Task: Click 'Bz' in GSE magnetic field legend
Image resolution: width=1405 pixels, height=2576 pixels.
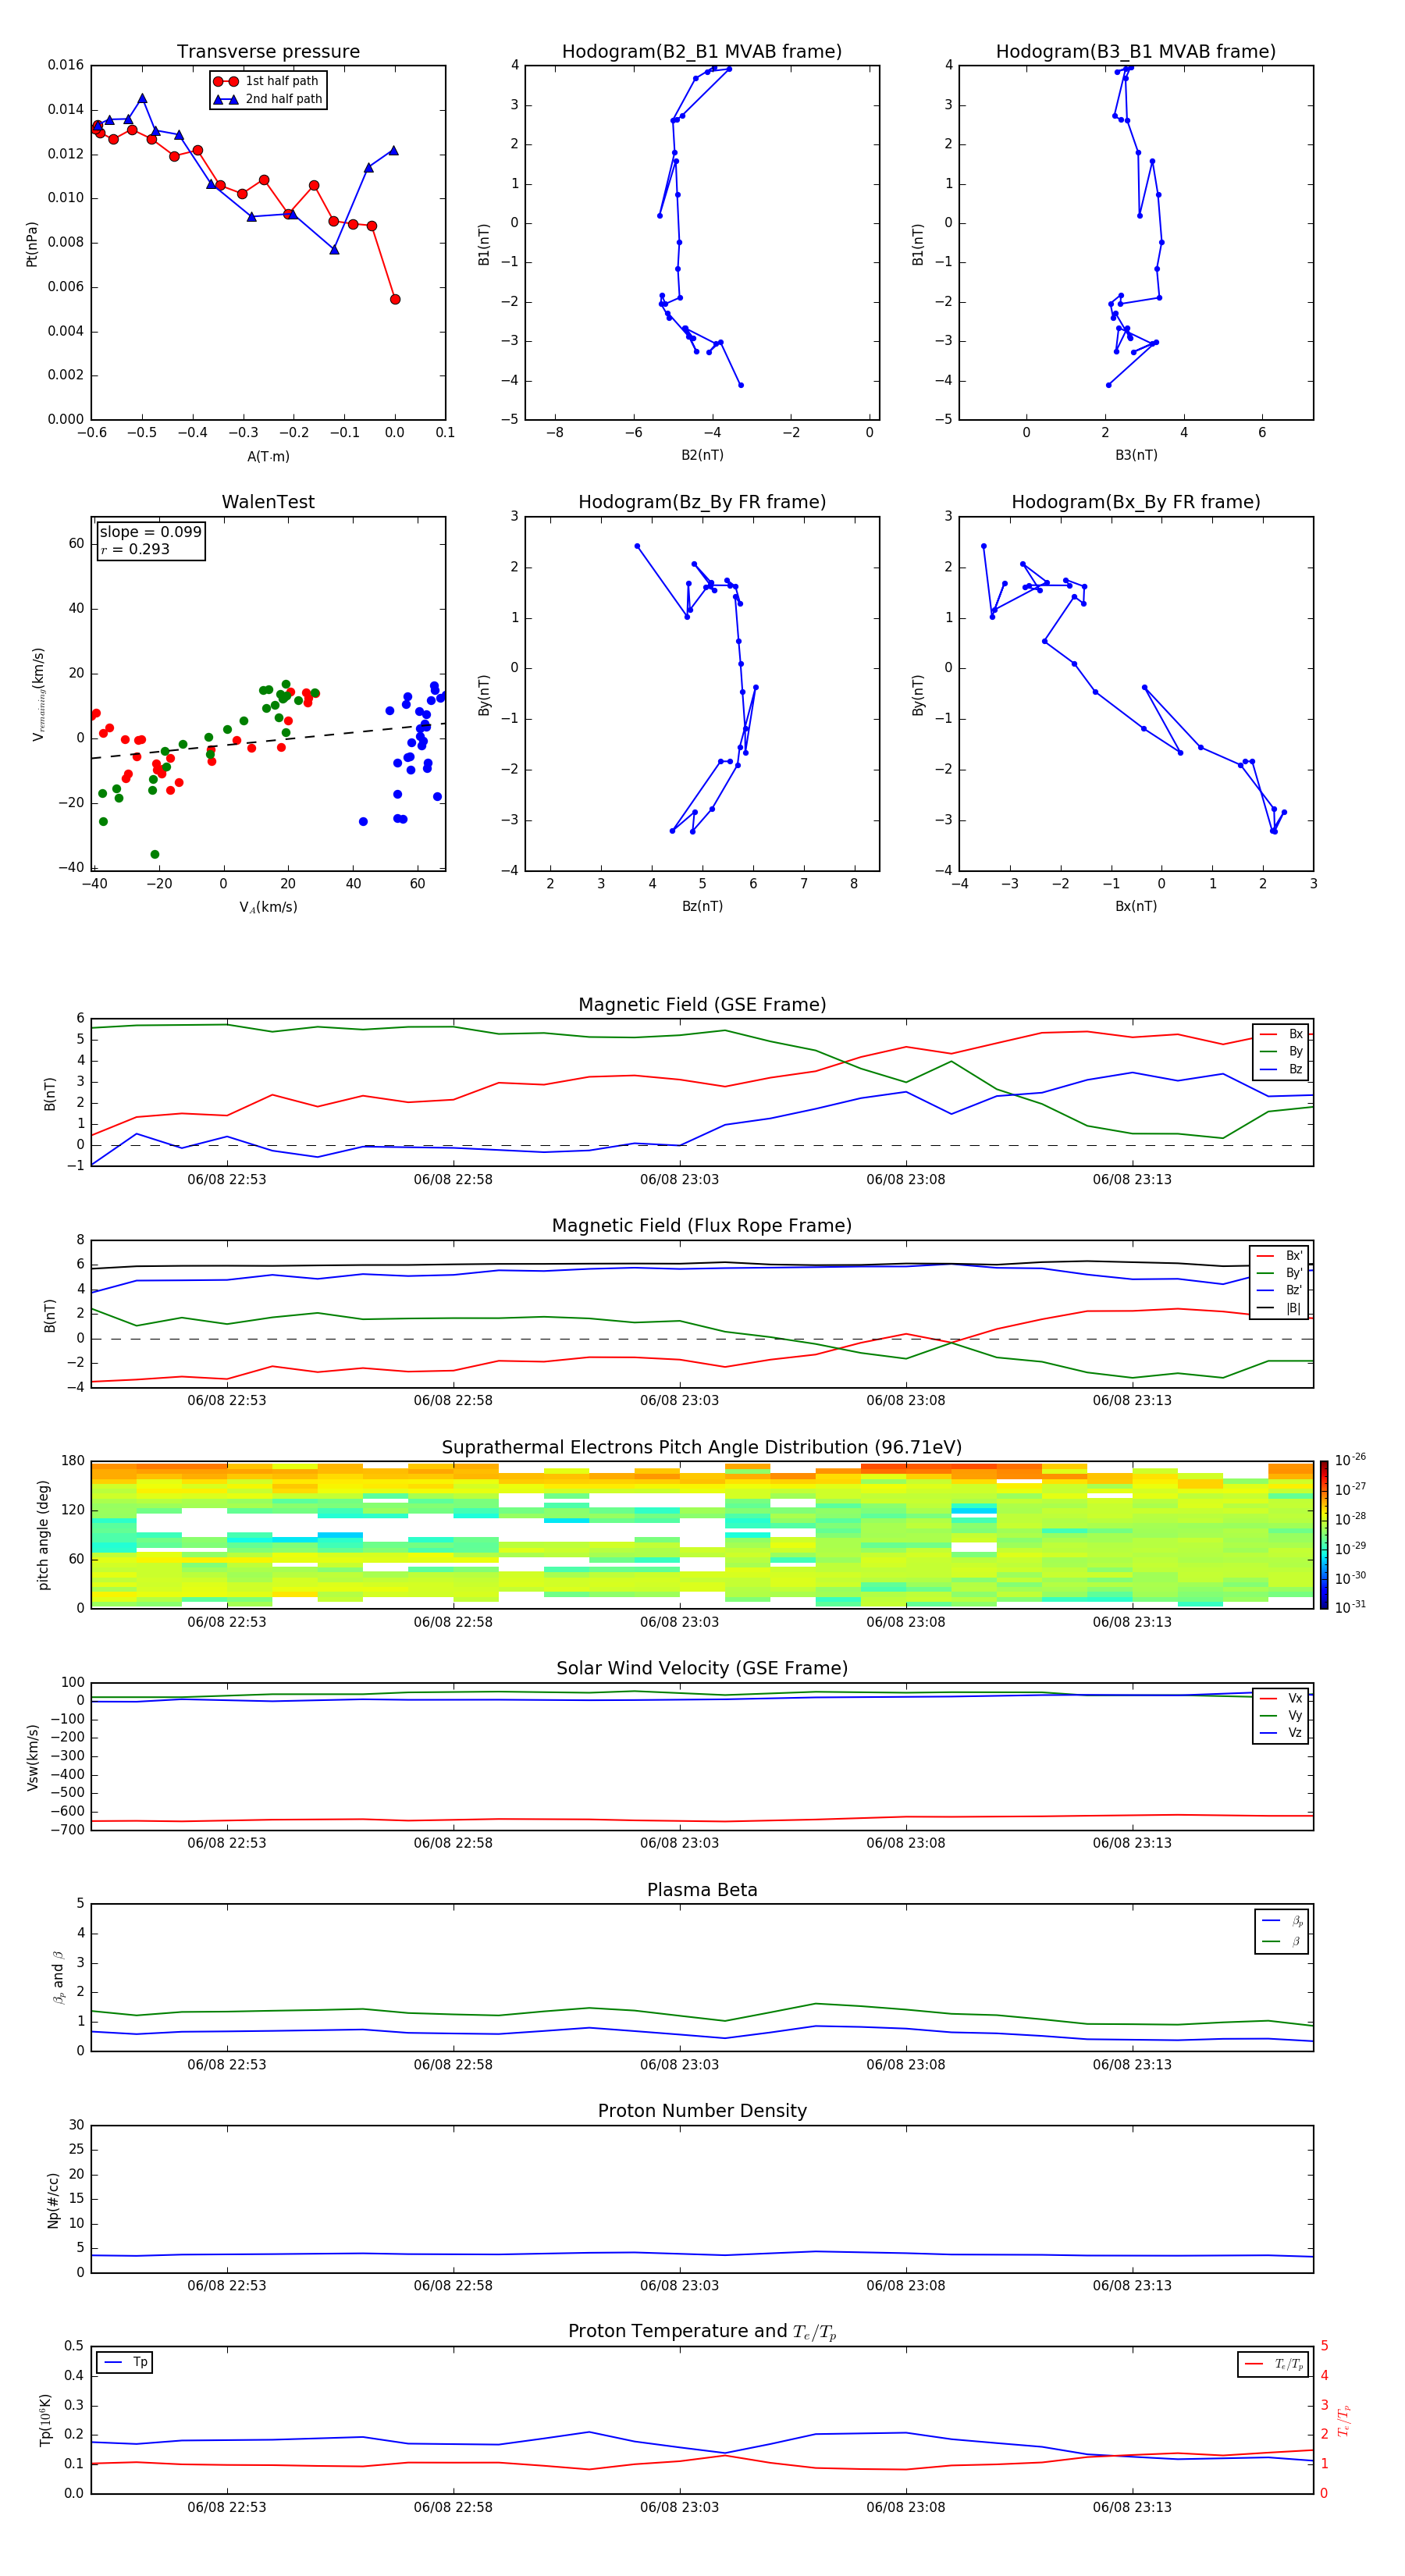Action: pos(1295,1069)
